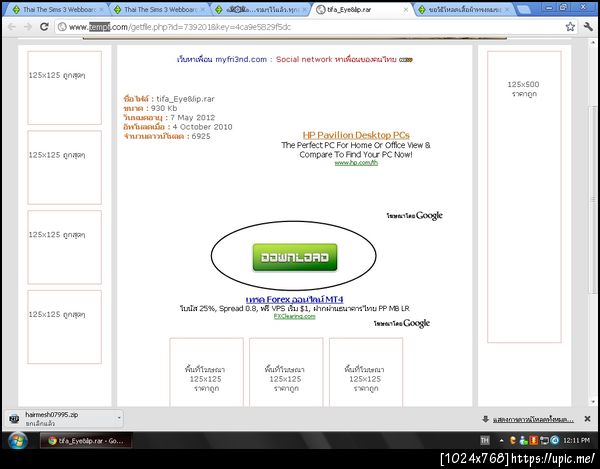Screen dimensions: 600x469
Task: Click the 12:11 PM taskbar clock
Action: tap(576, 441)
